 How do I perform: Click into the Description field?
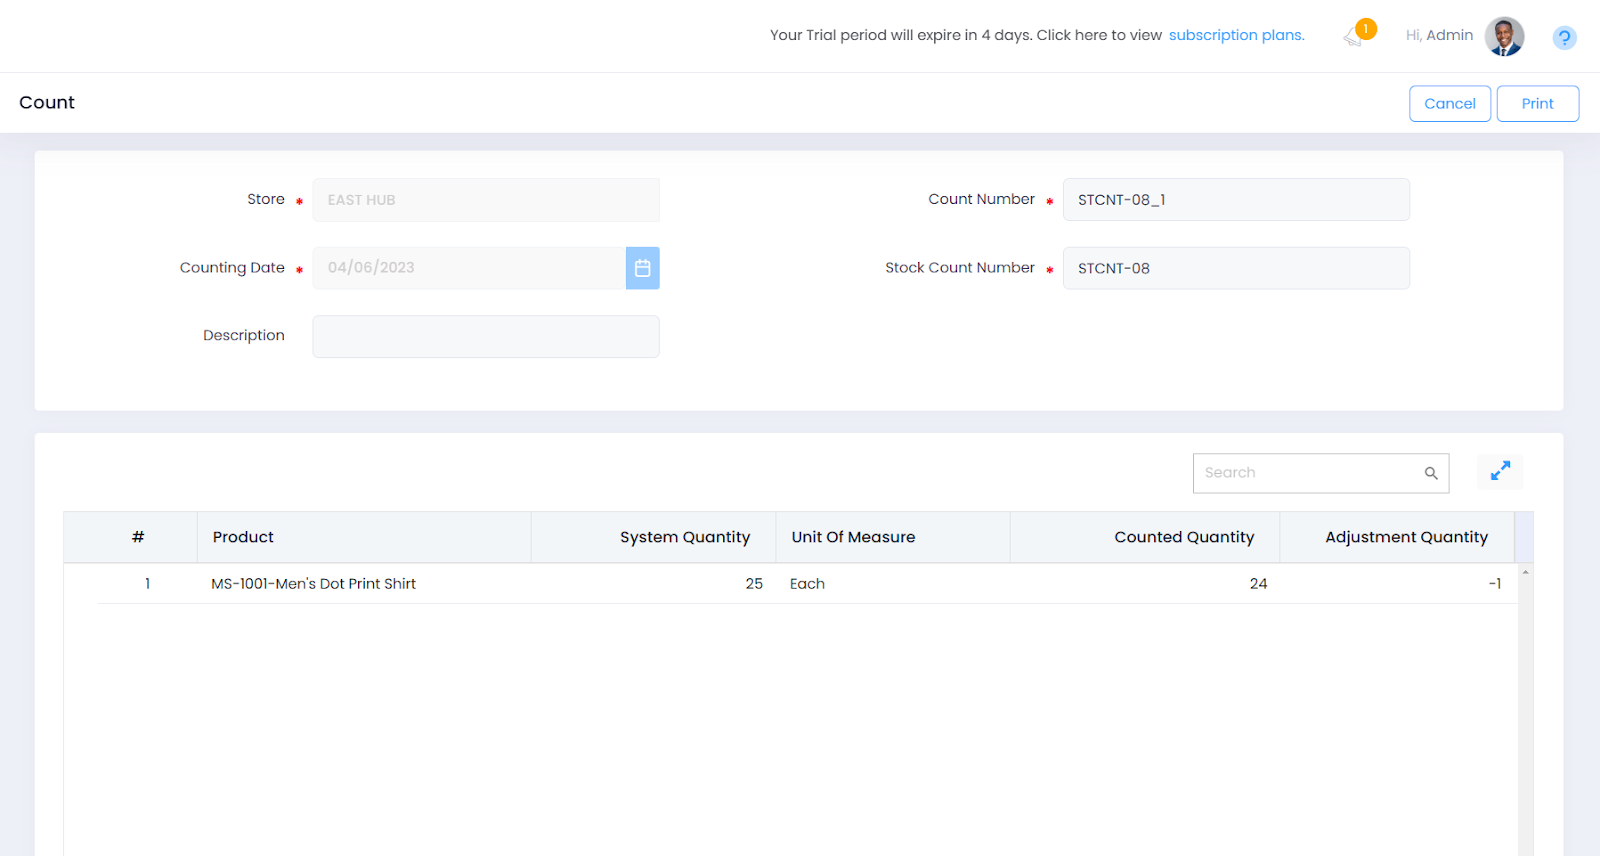[486, 336]
